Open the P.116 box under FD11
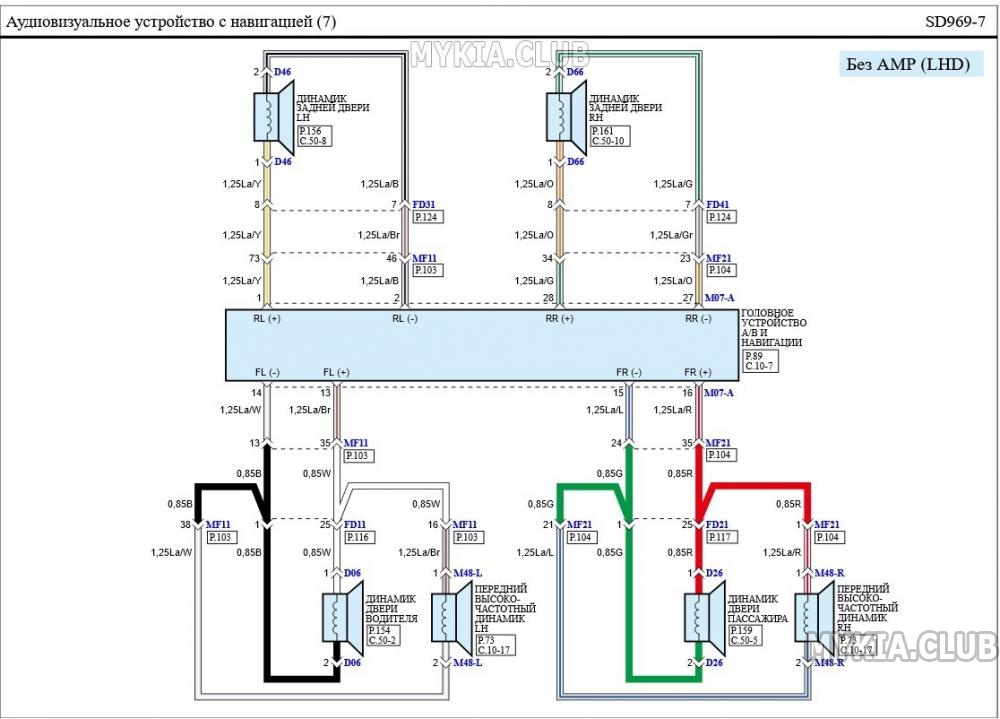 [358, 537]
